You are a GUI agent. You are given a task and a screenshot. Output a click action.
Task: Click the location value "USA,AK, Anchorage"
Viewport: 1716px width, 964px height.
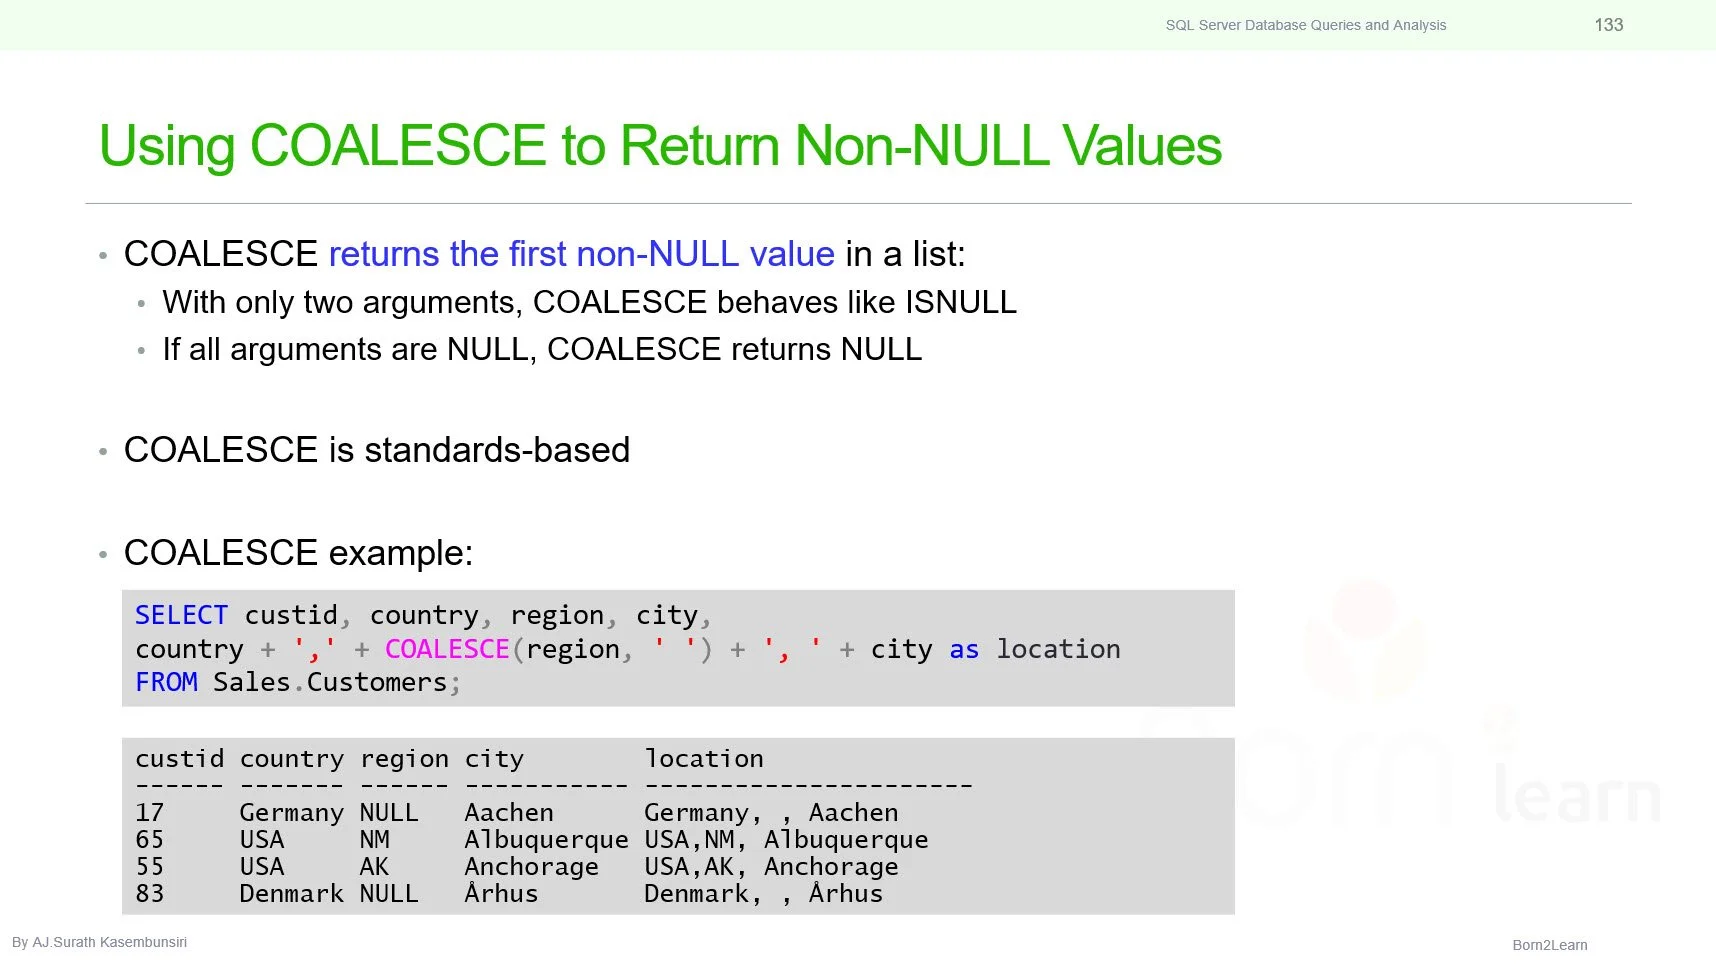pyautogui.click(x=771, y=868)
